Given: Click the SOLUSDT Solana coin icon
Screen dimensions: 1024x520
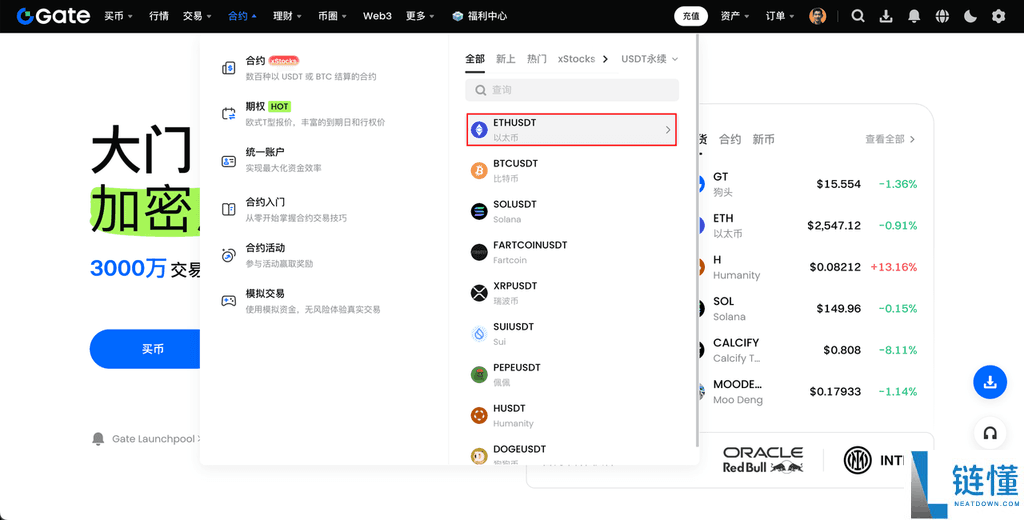Looking at the screenshot, I should [x=479, y=211].
